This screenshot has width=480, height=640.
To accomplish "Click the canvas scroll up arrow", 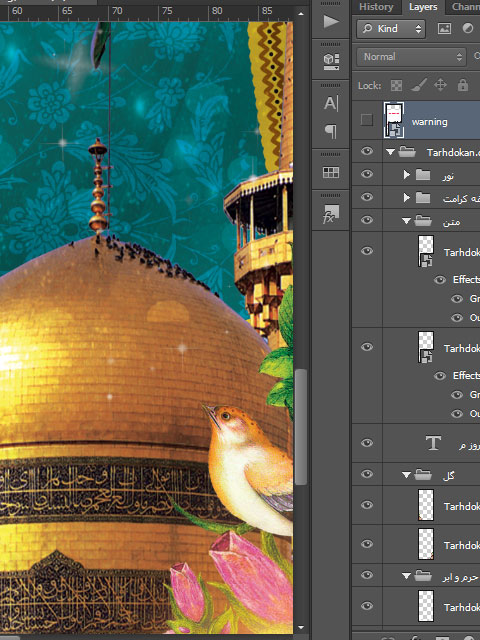I will click(x=301, y=14).
